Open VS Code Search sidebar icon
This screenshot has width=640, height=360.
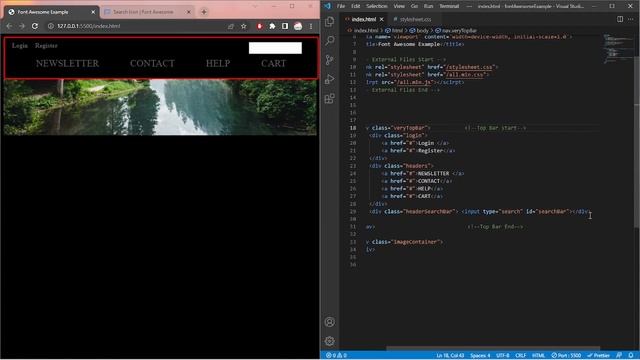click(x=329, y=40)
